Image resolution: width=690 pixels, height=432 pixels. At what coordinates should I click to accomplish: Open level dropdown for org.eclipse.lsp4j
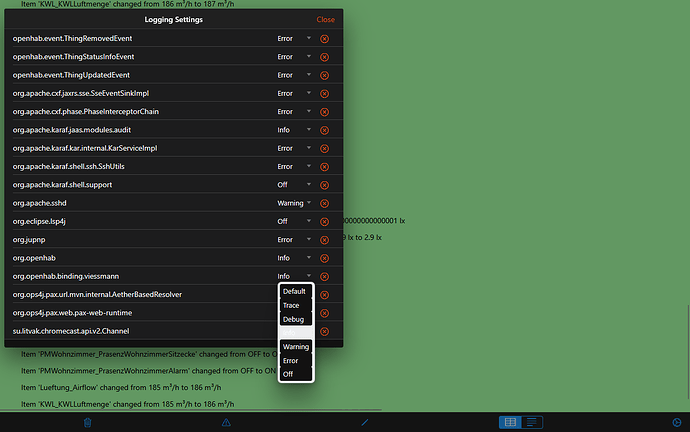point(294,221)
